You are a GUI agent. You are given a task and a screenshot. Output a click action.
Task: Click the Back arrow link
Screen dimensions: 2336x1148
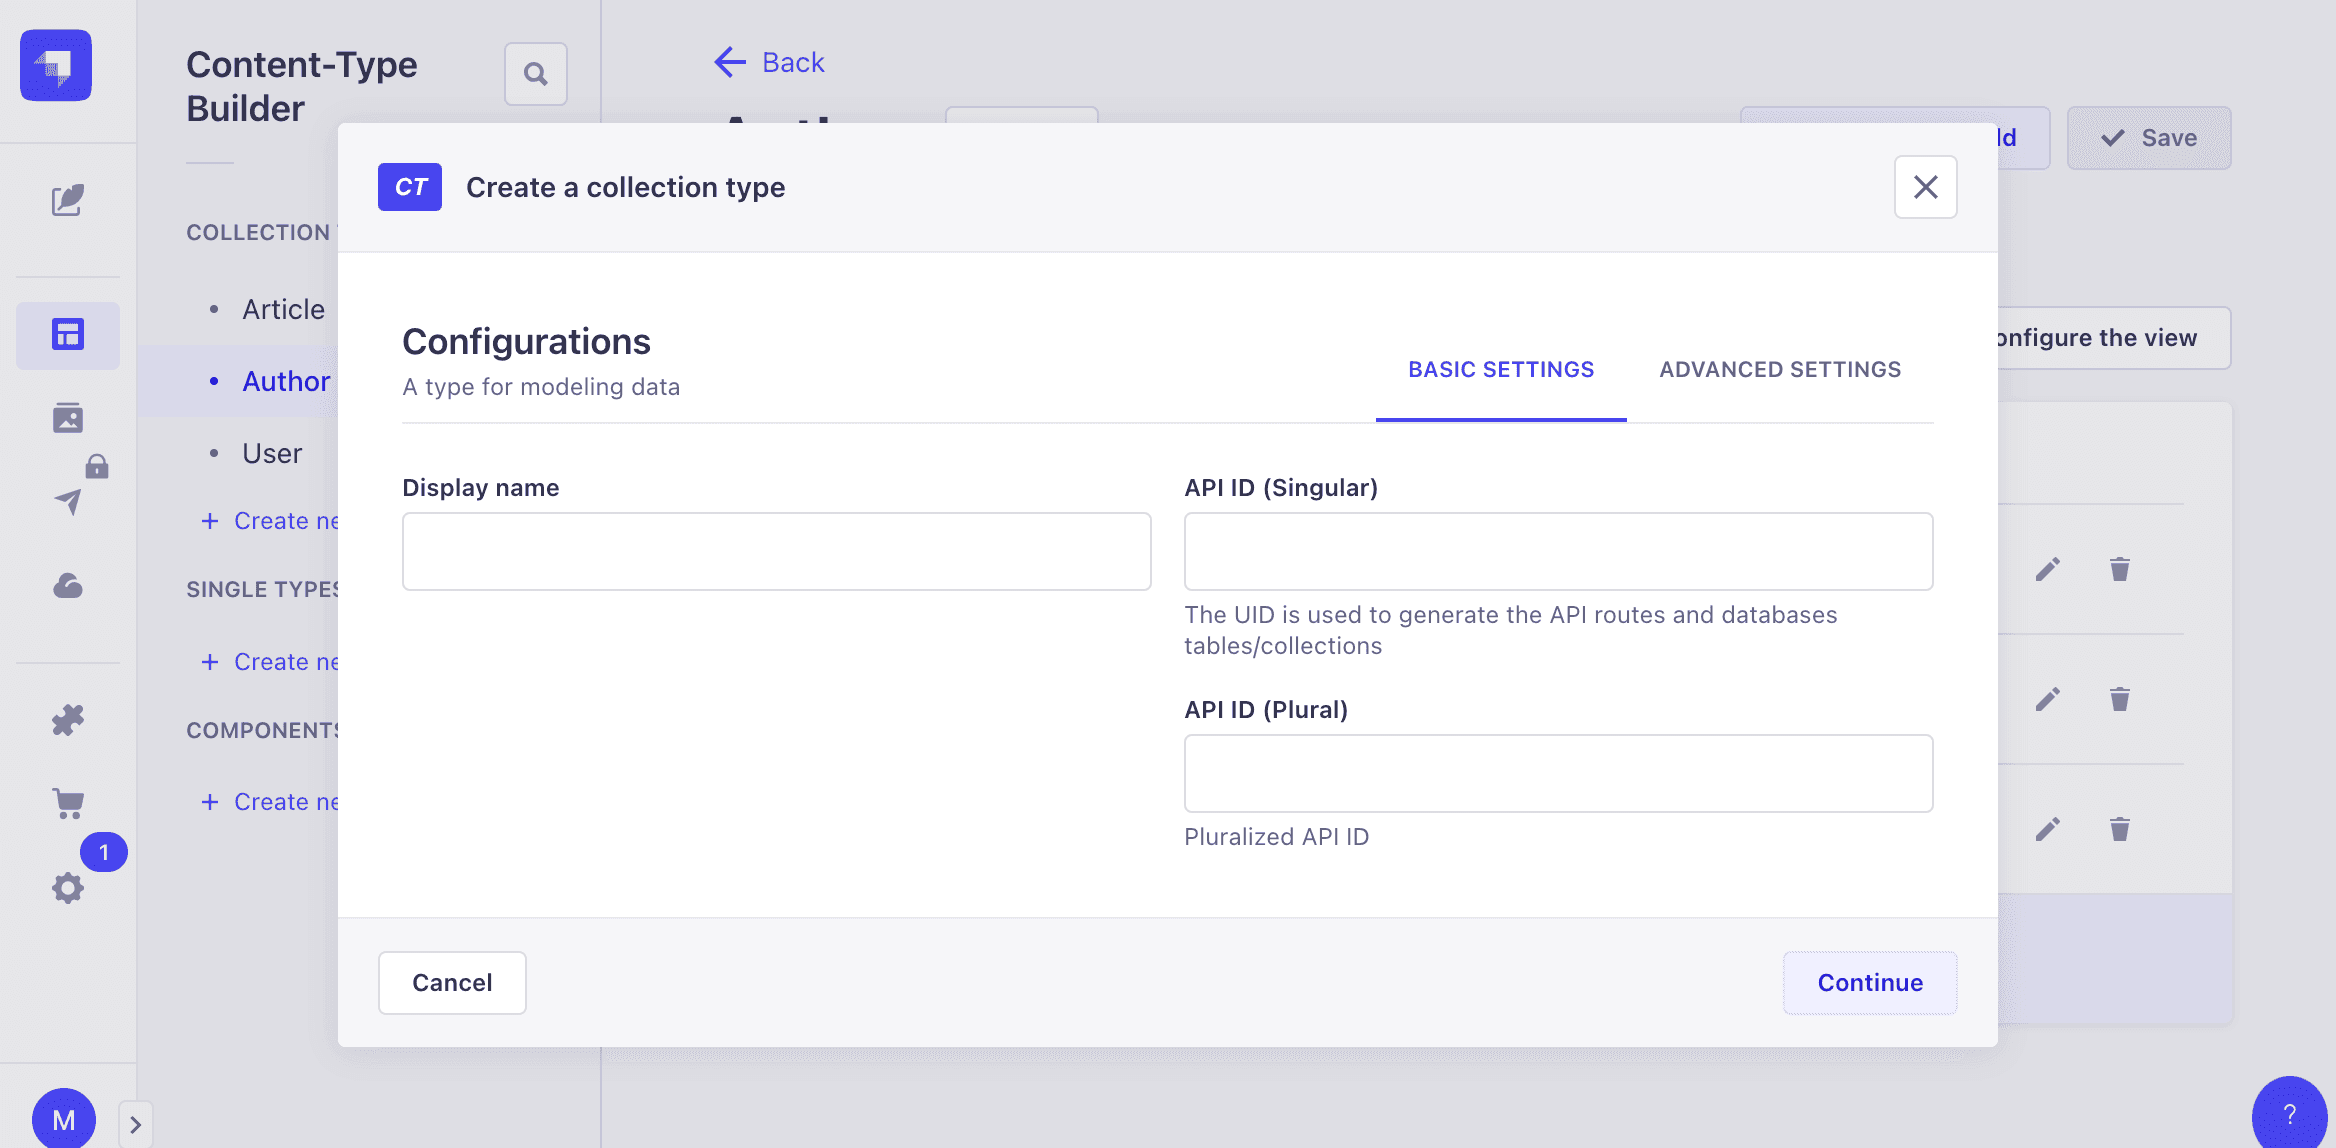pyautogui.click(x=769, y=62)
